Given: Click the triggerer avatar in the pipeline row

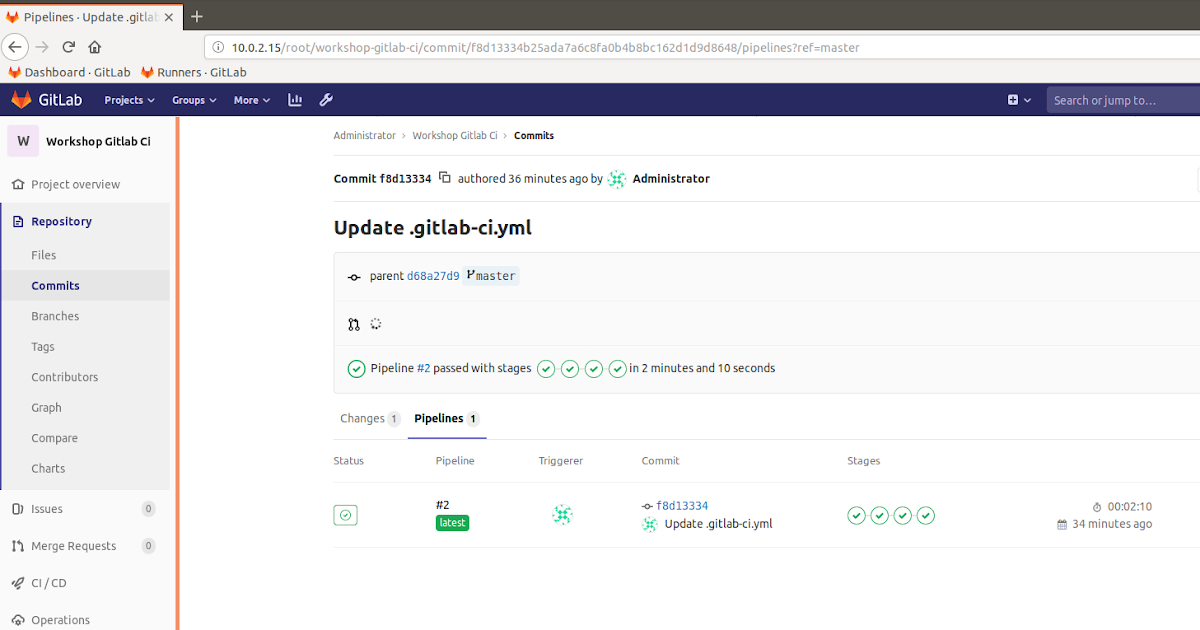Looking at the screenshot, I should 563,514.
